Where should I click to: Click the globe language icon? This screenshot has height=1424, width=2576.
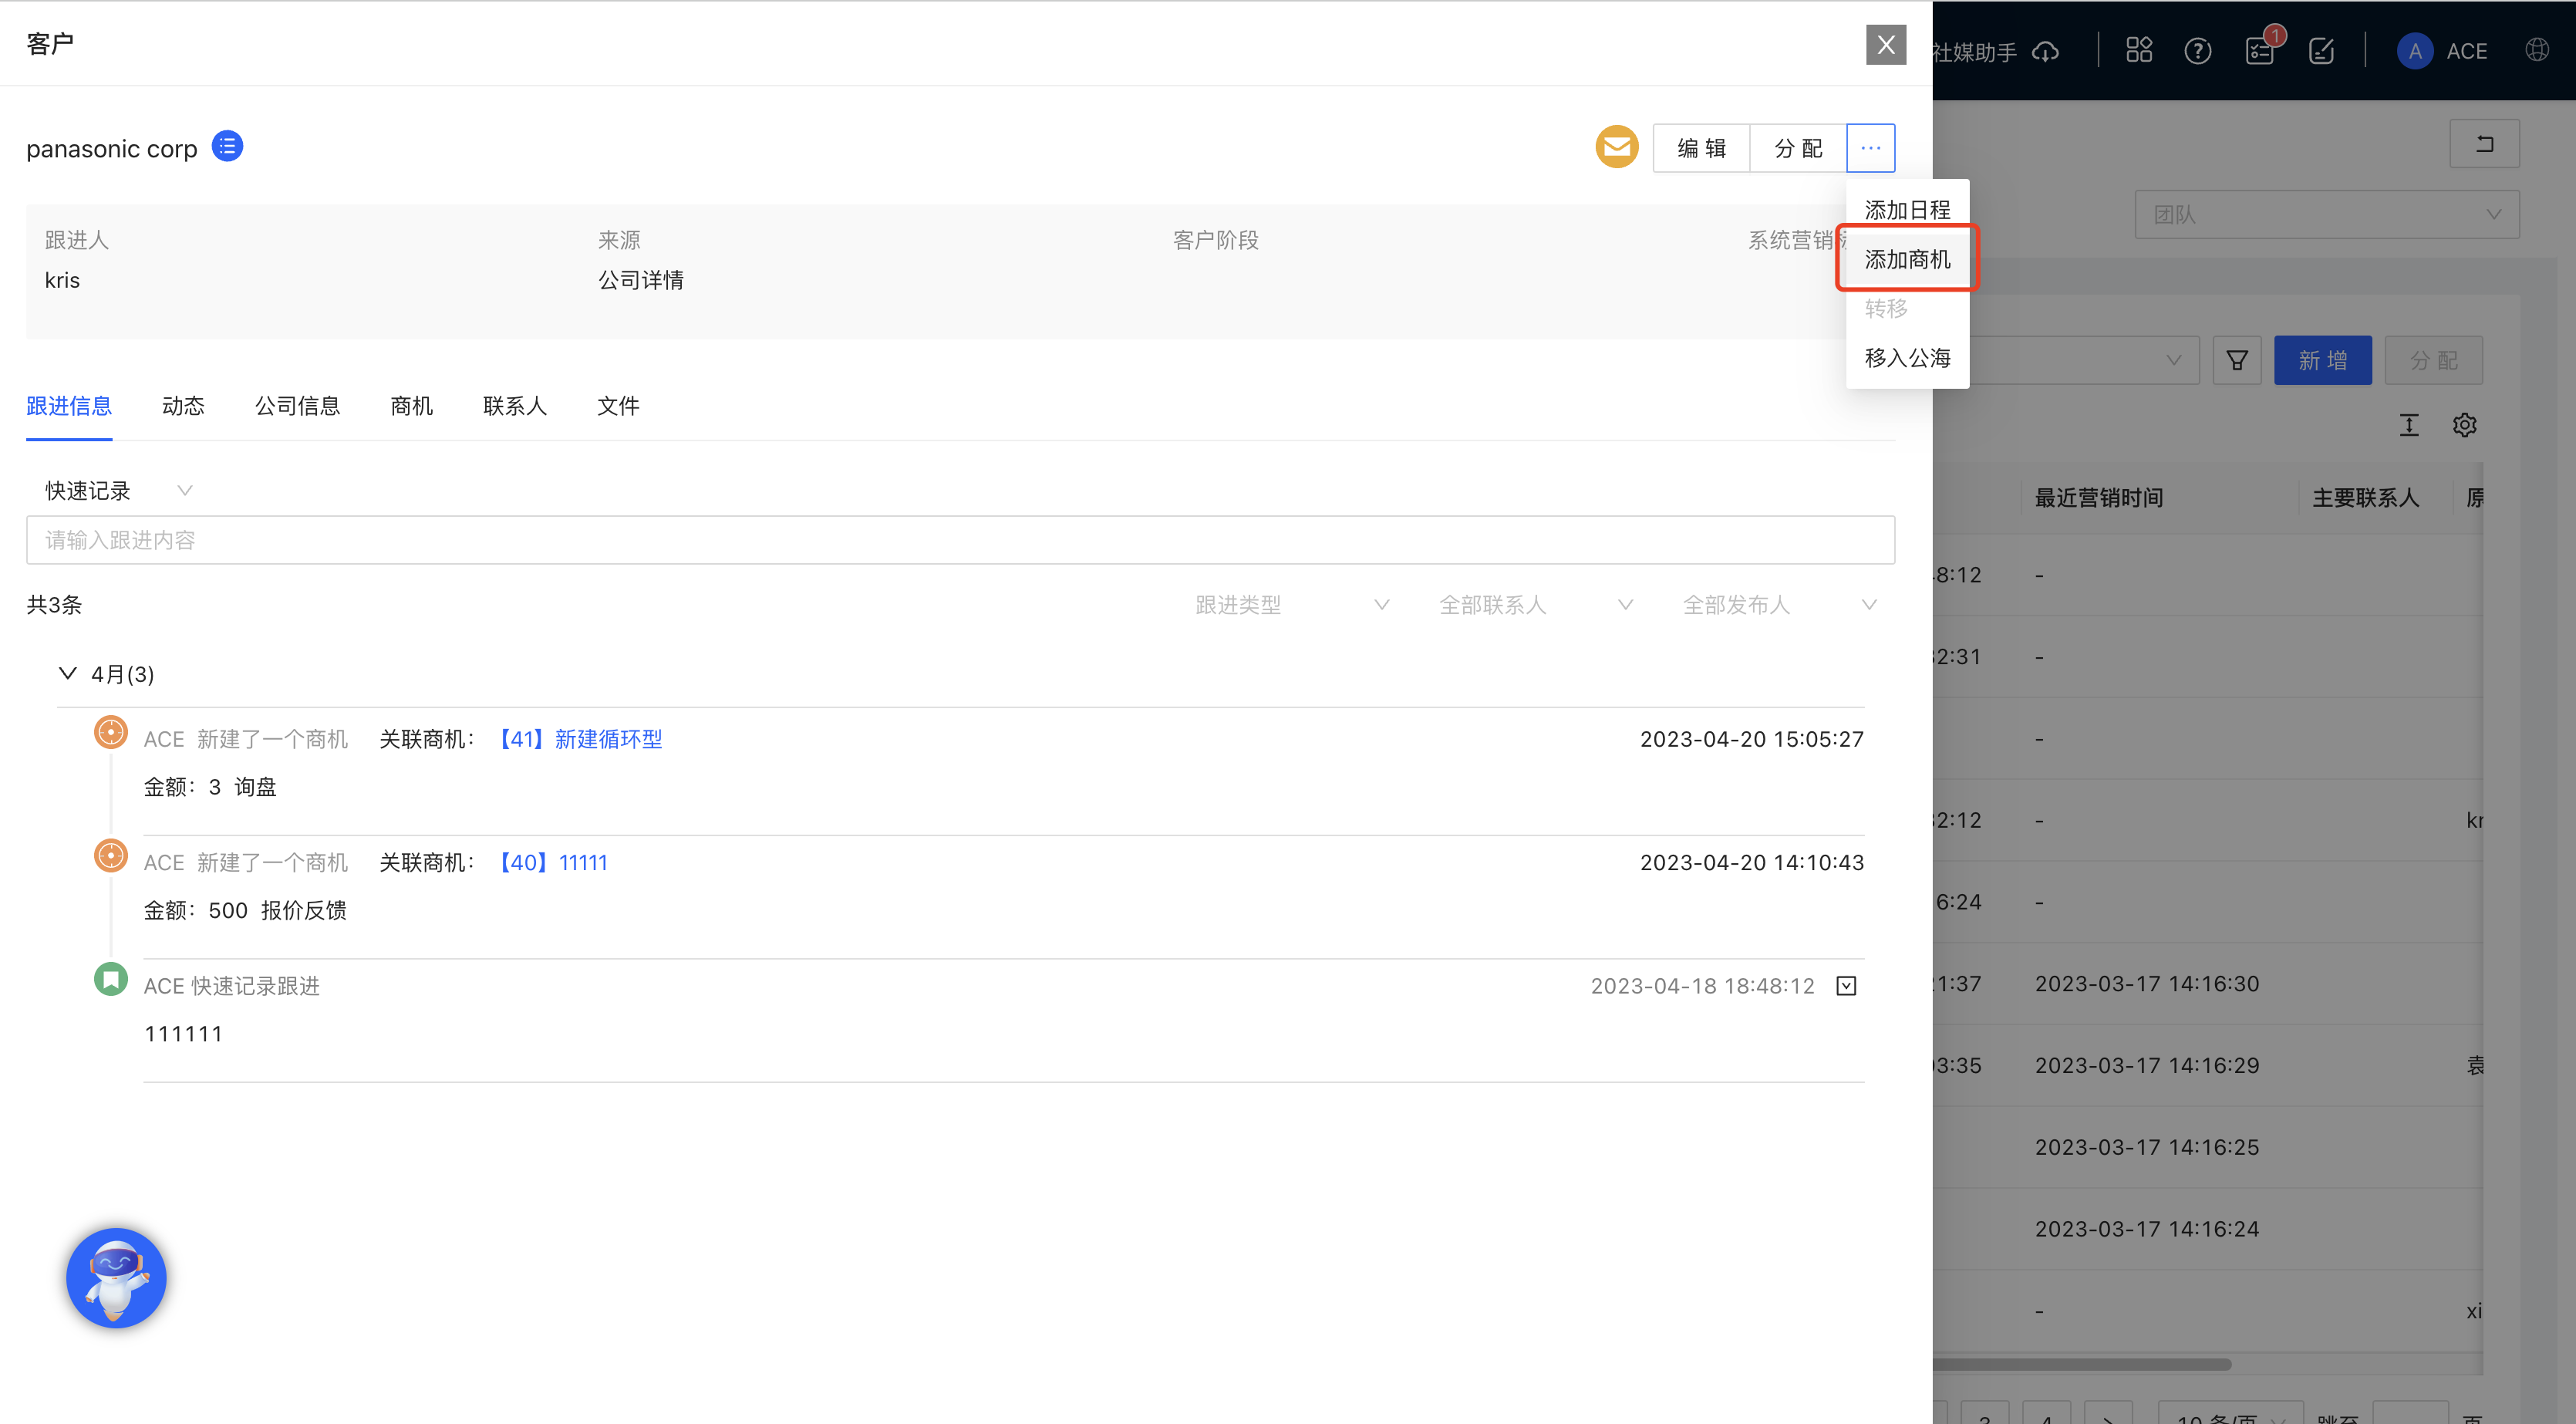2536,50
